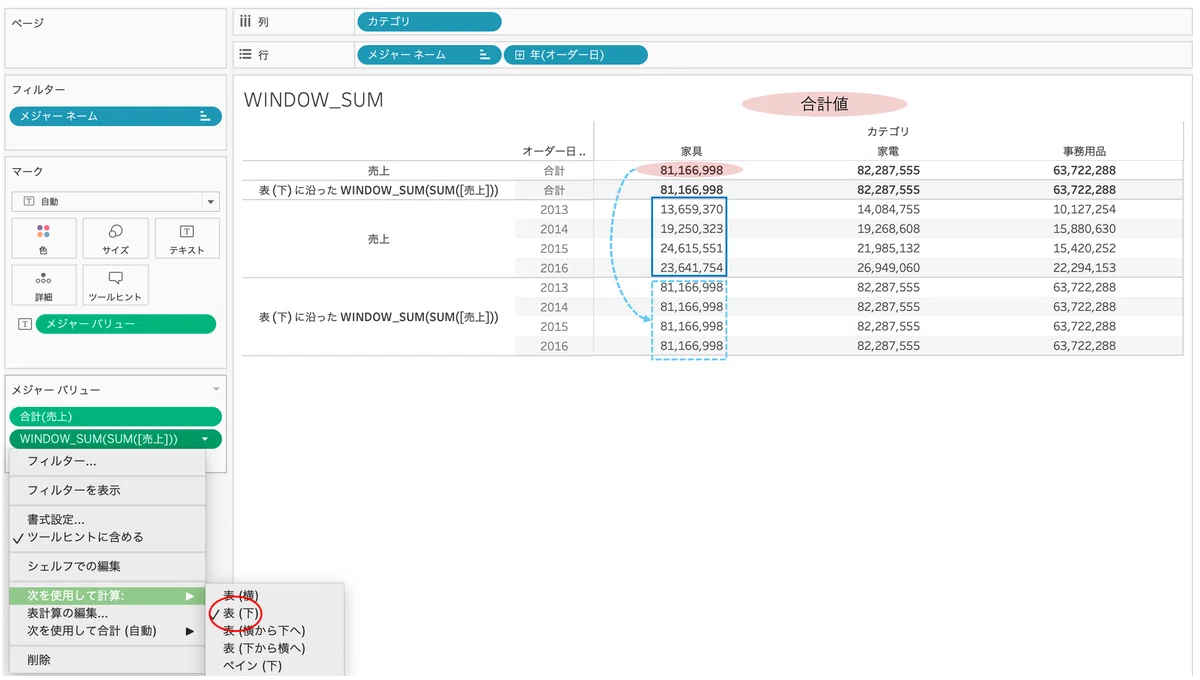Click 合計(売上) pill in measure values
Screen dimensions: 1200x680
point(116,416)
